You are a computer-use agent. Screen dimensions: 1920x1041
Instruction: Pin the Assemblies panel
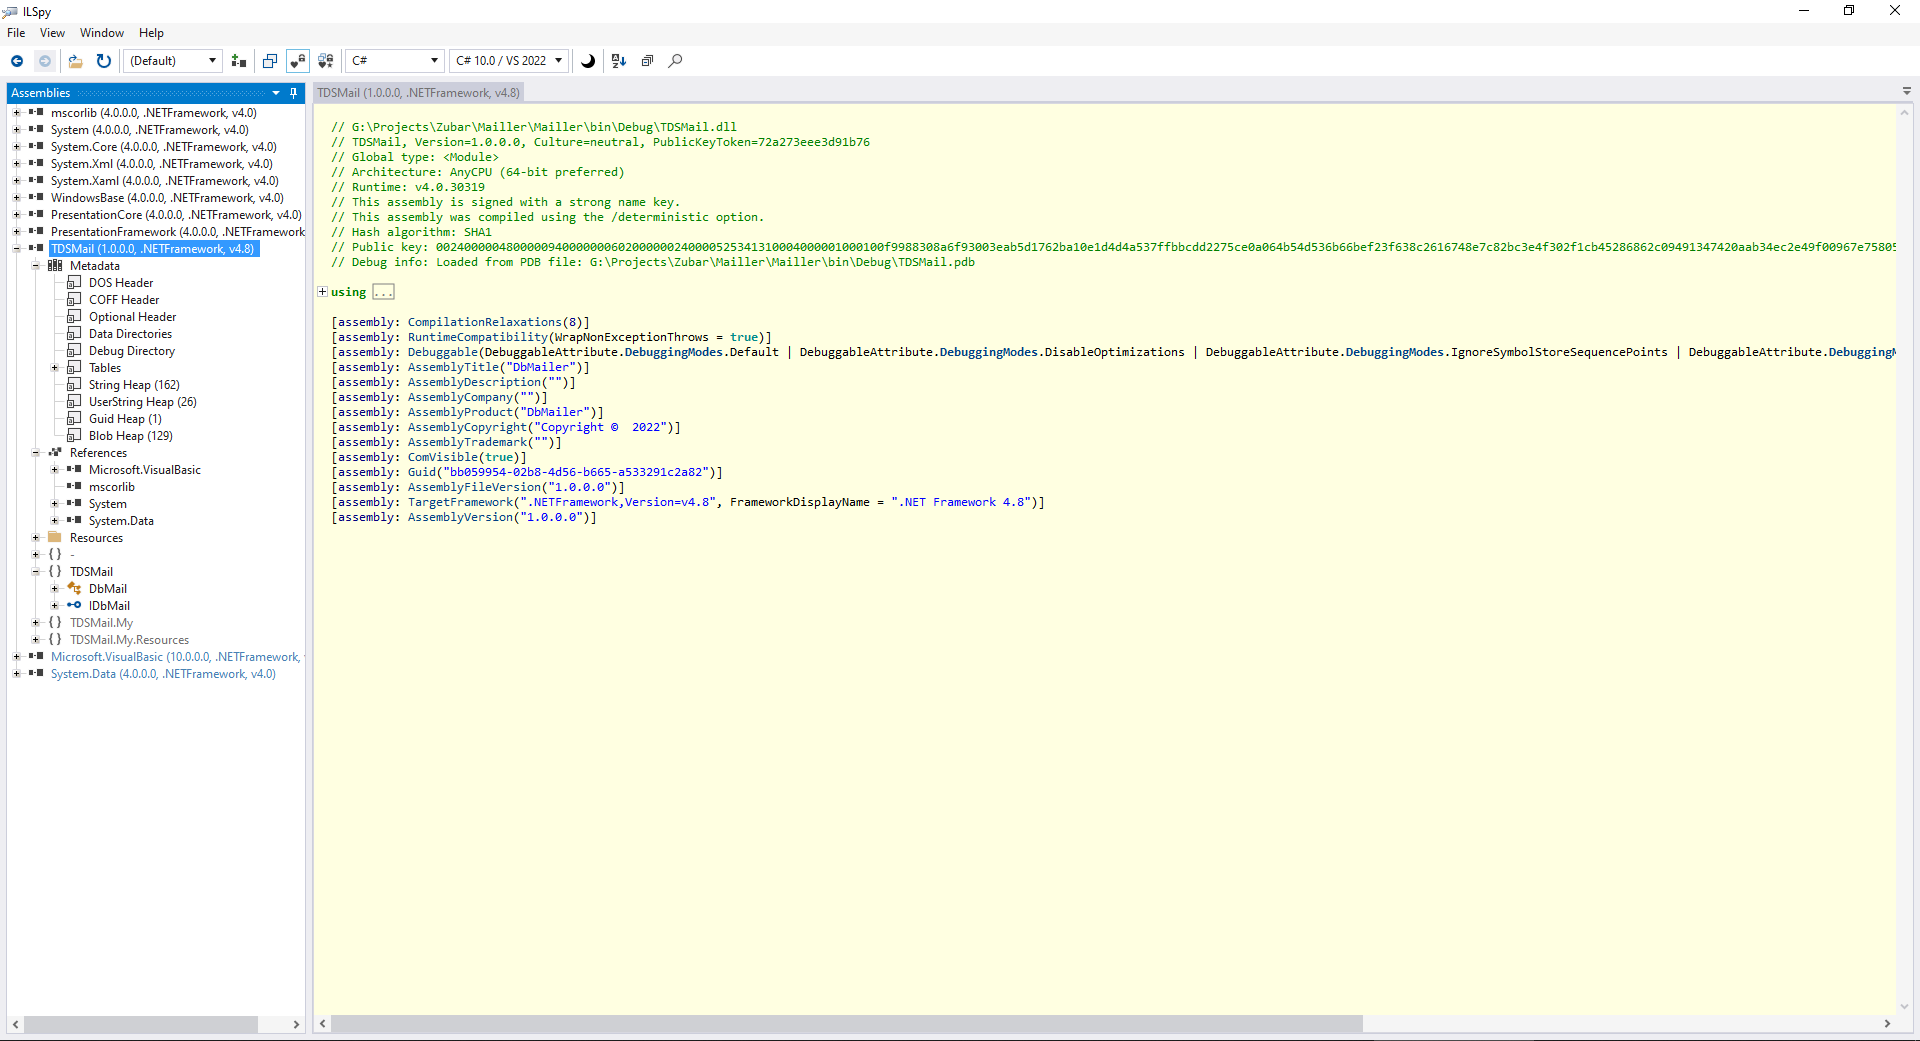click(x=294, y=93)
